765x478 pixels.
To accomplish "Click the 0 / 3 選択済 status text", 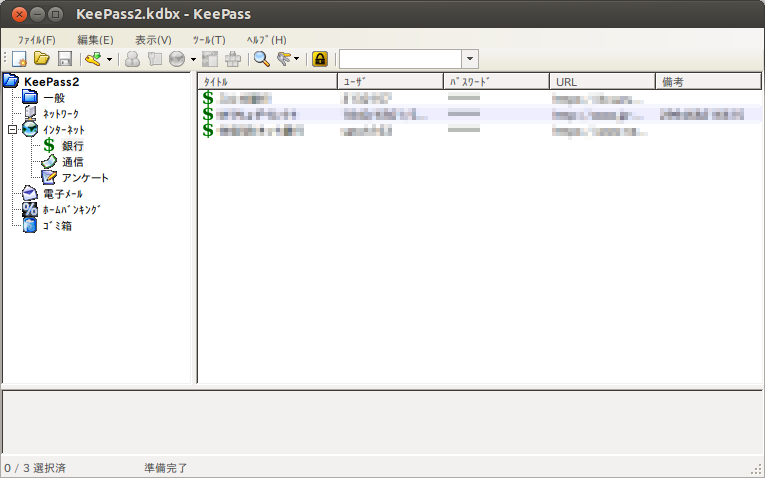I will (35, 468).
